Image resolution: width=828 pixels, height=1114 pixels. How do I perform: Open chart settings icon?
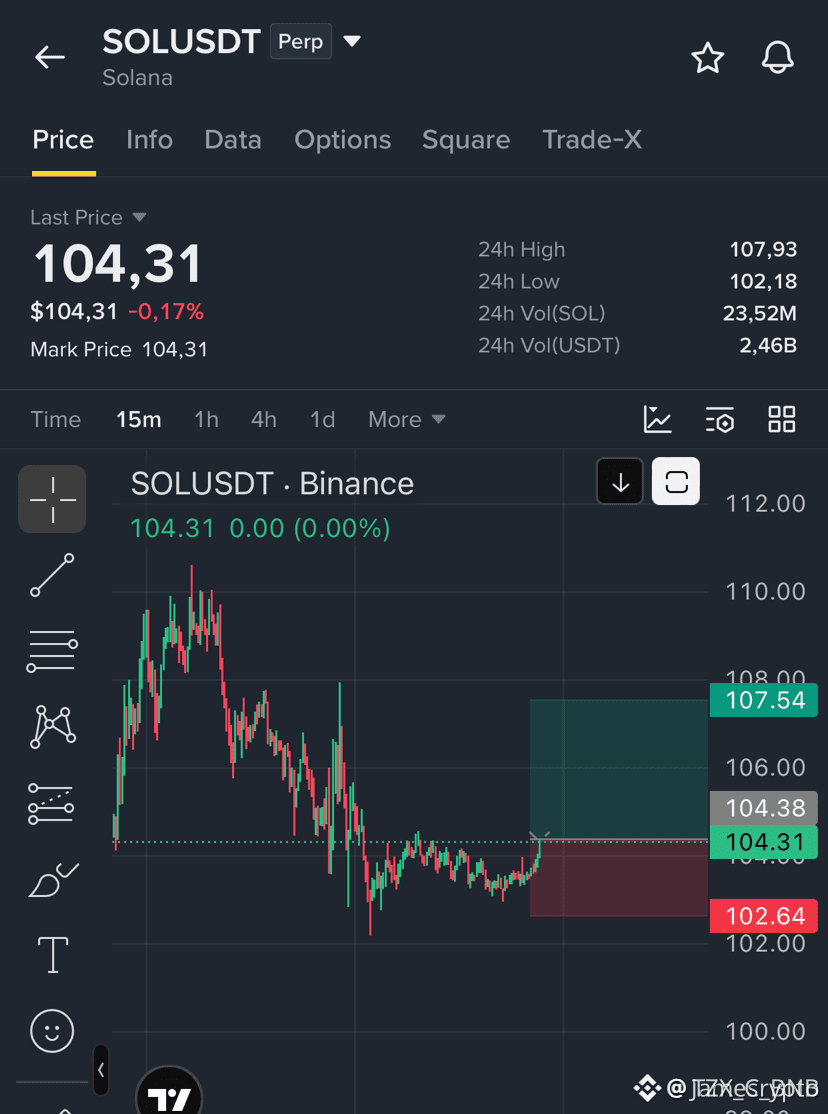pos(719,419)
